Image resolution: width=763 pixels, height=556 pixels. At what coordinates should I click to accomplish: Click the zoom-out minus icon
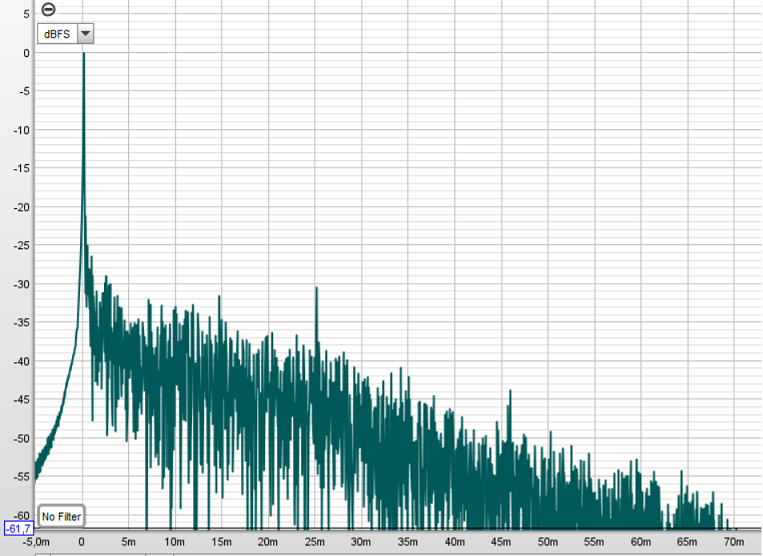pyautogui.click(x=48, y=9)
